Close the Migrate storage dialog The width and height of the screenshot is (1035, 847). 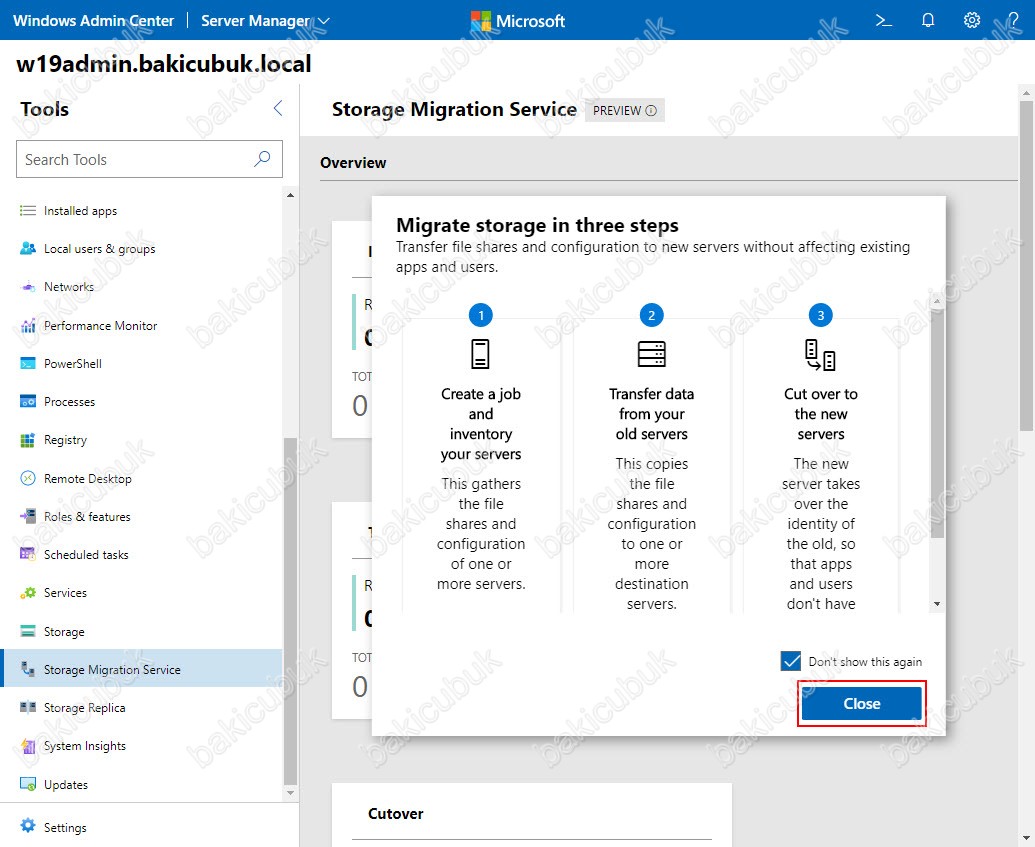click(861, 704)
